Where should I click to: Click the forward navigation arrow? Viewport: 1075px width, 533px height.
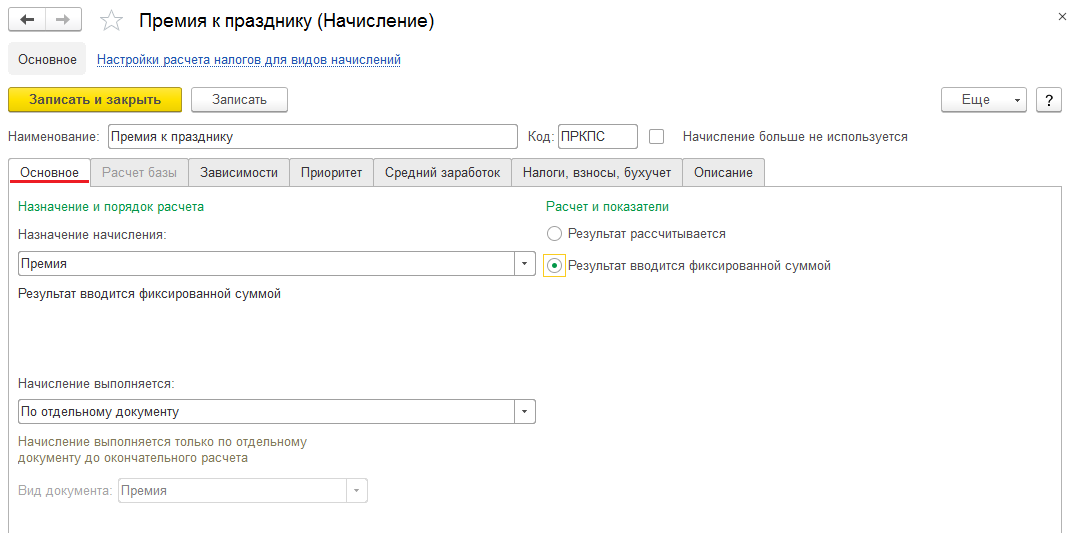64,20
